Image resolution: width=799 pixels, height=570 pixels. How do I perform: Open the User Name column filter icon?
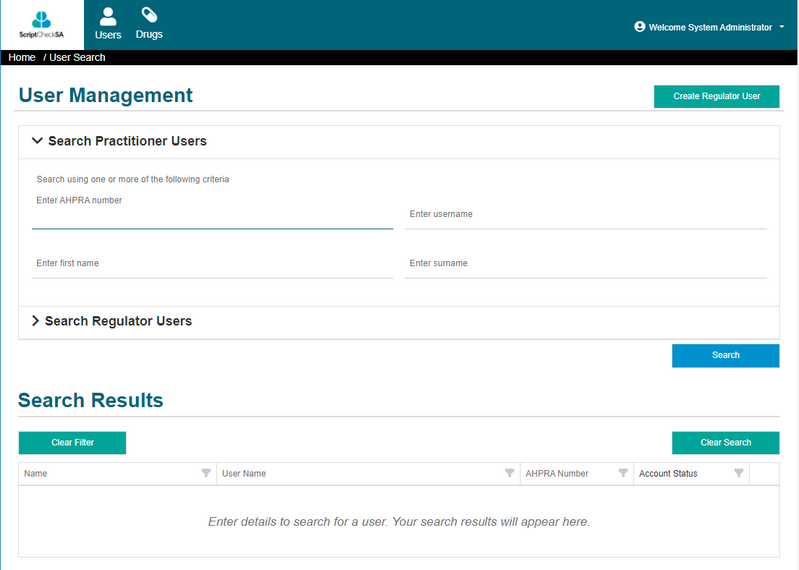click(x=509, y=474)
